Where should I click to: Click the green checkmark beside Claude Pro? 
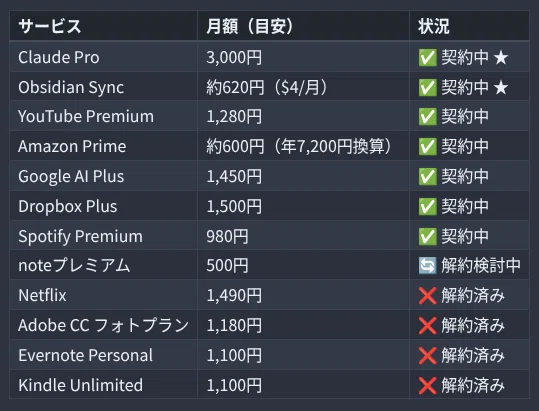[427, 57]
